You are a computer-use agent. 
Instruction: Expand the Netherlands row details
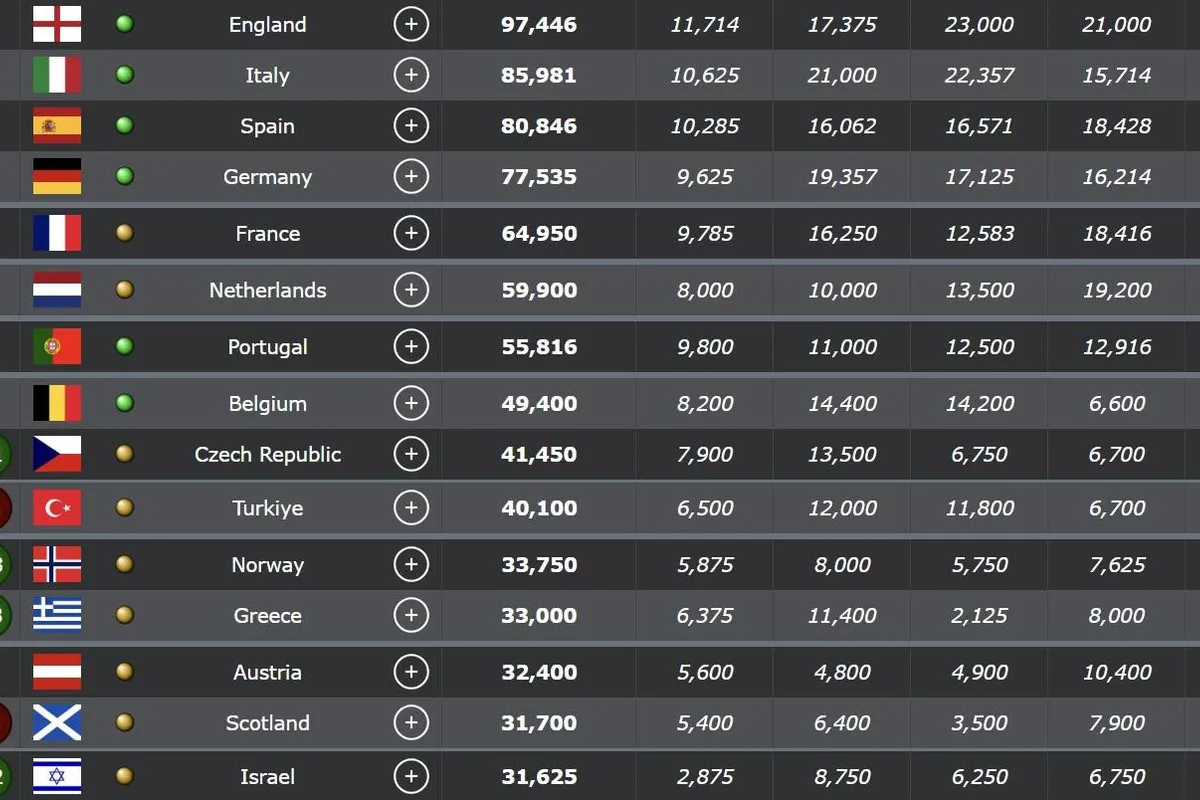coord(411,289)
